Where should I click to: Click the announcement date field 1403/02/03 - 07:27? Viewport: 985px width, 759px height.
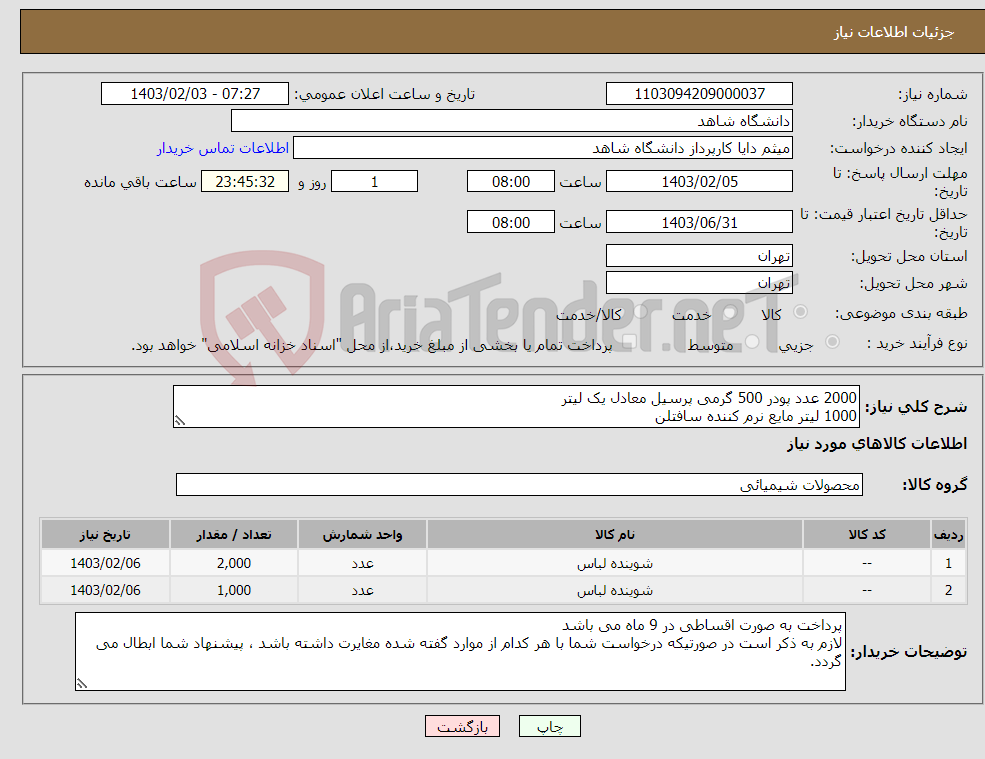click(x=195, y=94)
